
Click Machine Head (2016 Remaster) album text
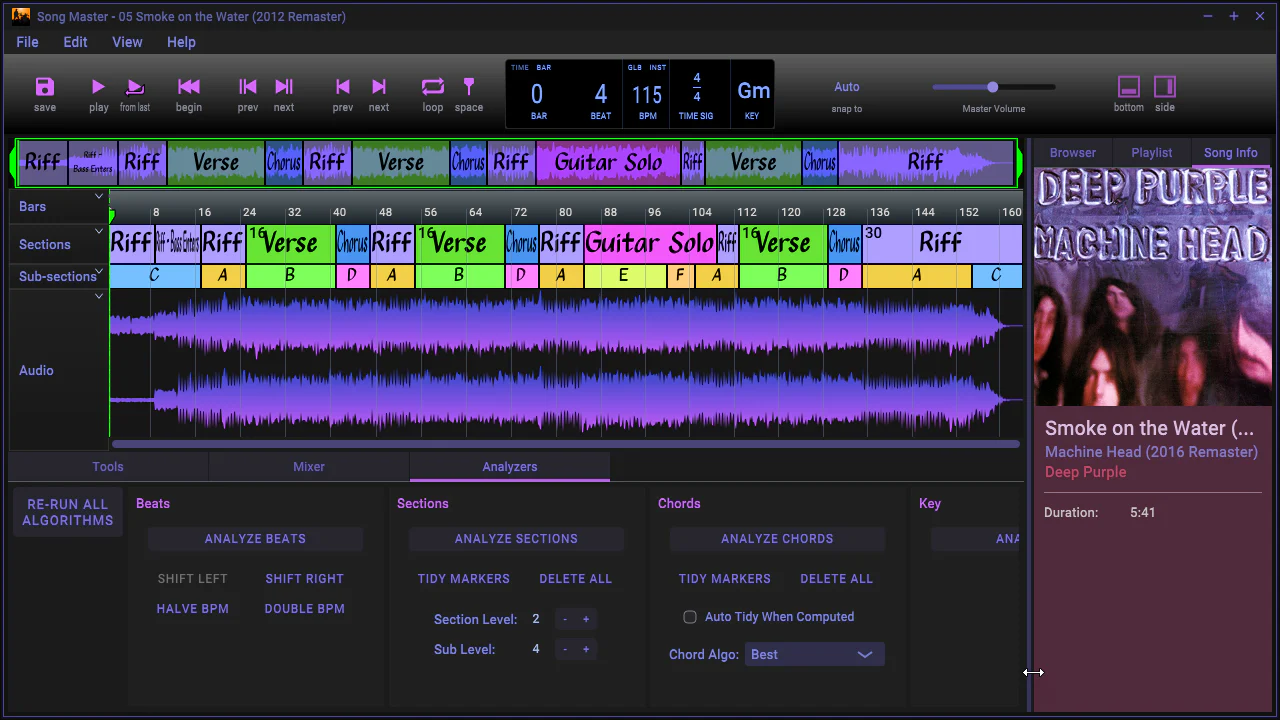[x=1151, y=452]
